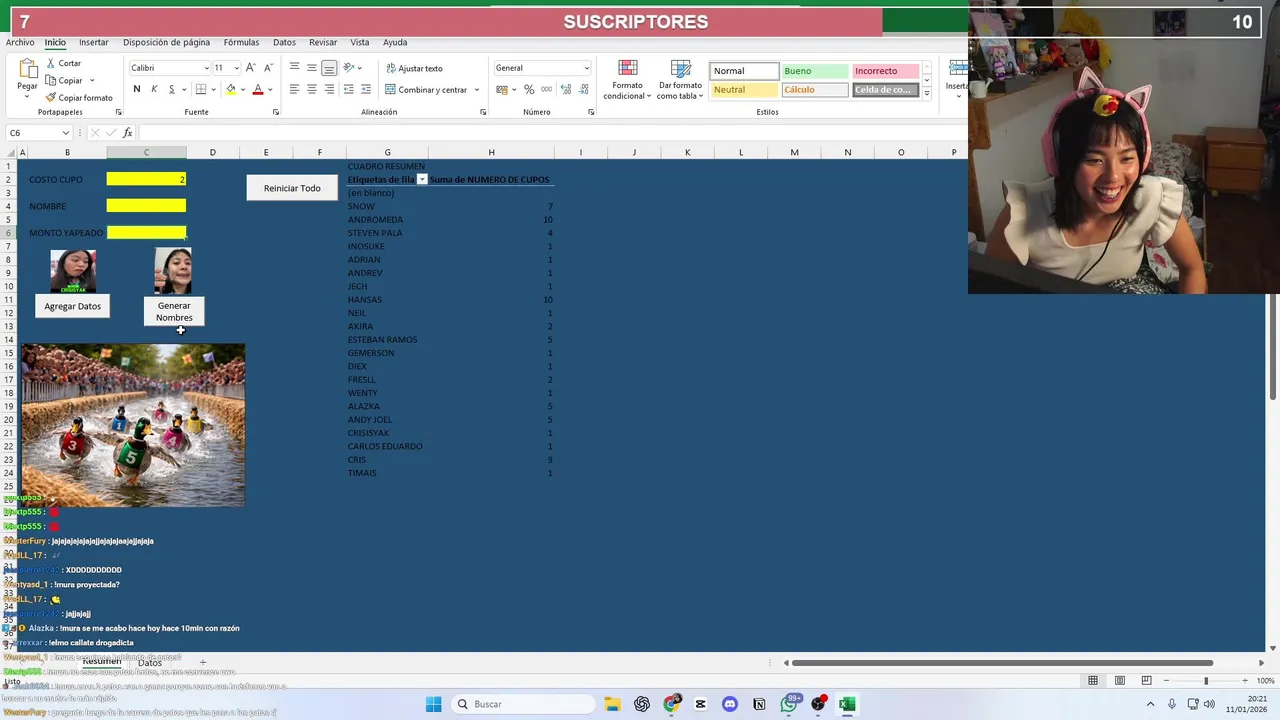
Task: Open the Calibri font name dropdown
Action: pyautogui.click(x=207, y=68)
